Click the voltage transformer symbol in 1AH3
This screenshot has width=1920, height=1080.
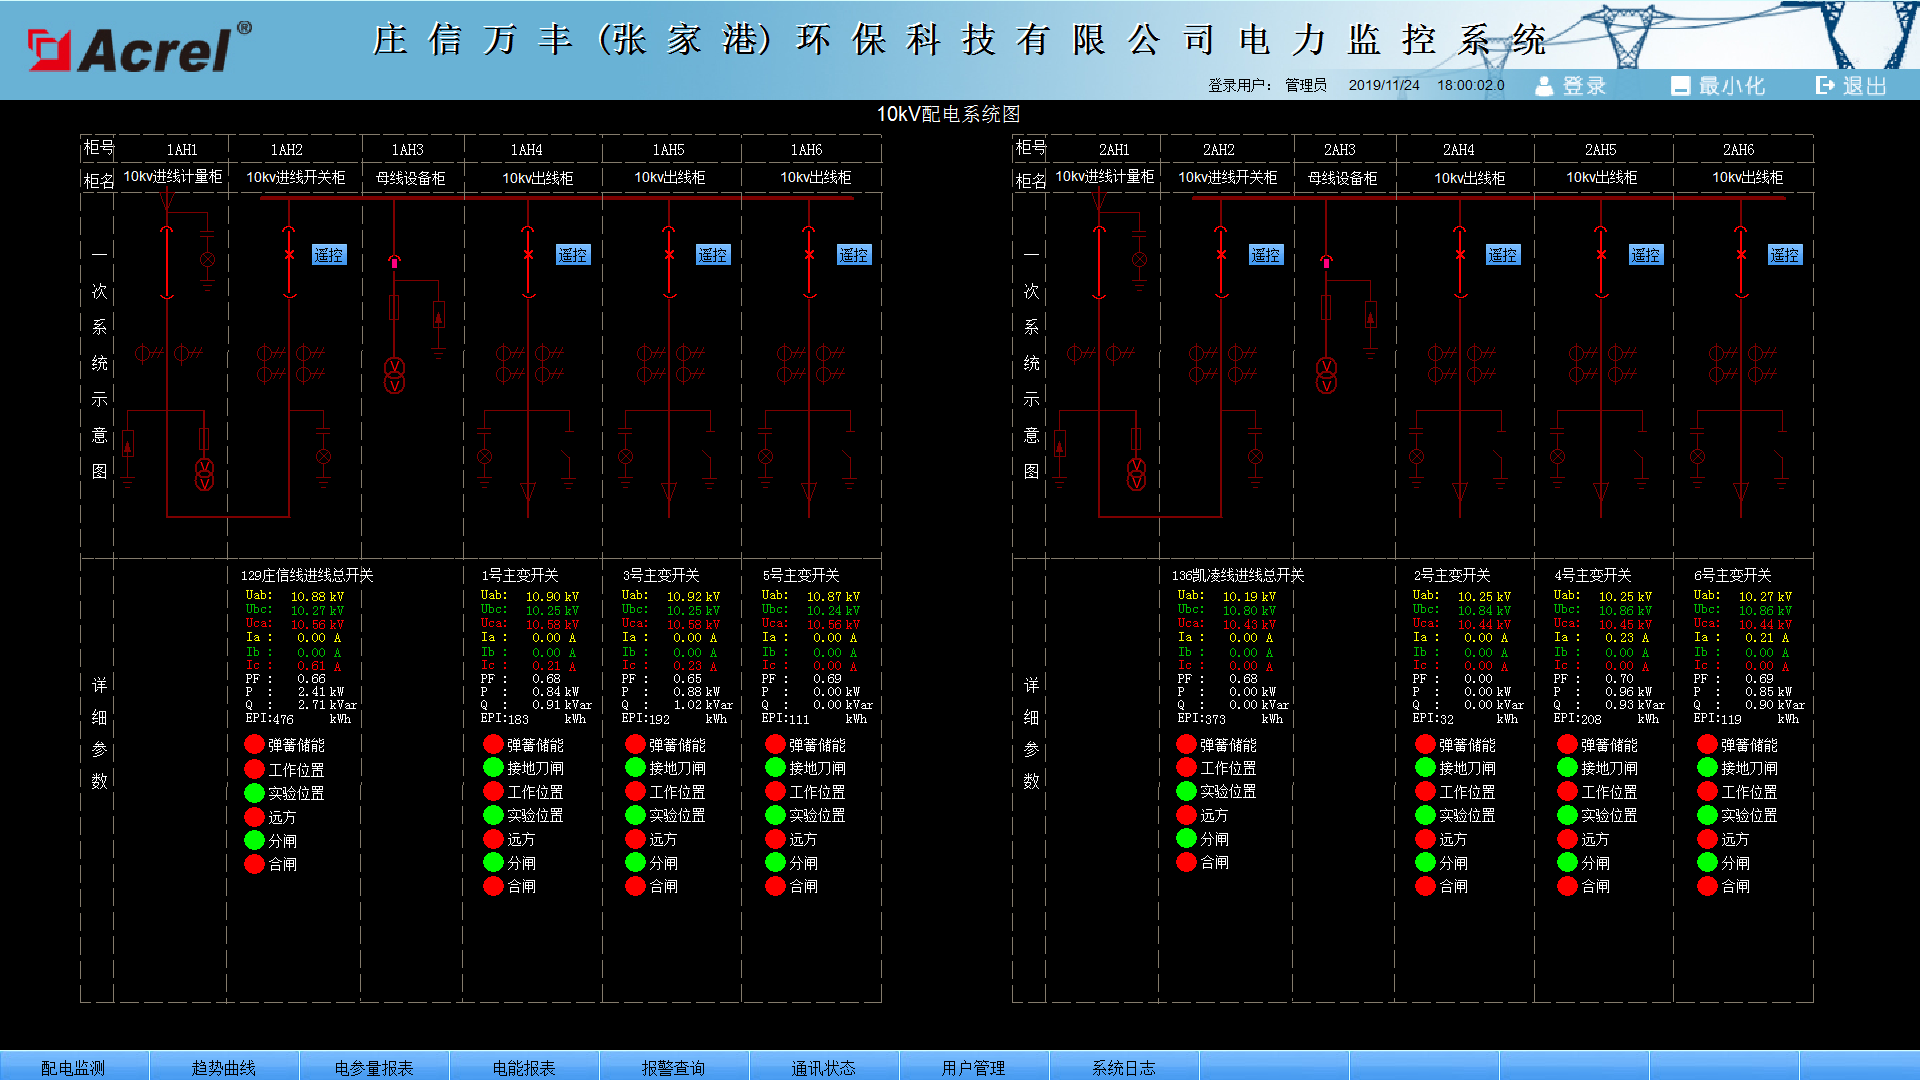click(395, 375)
